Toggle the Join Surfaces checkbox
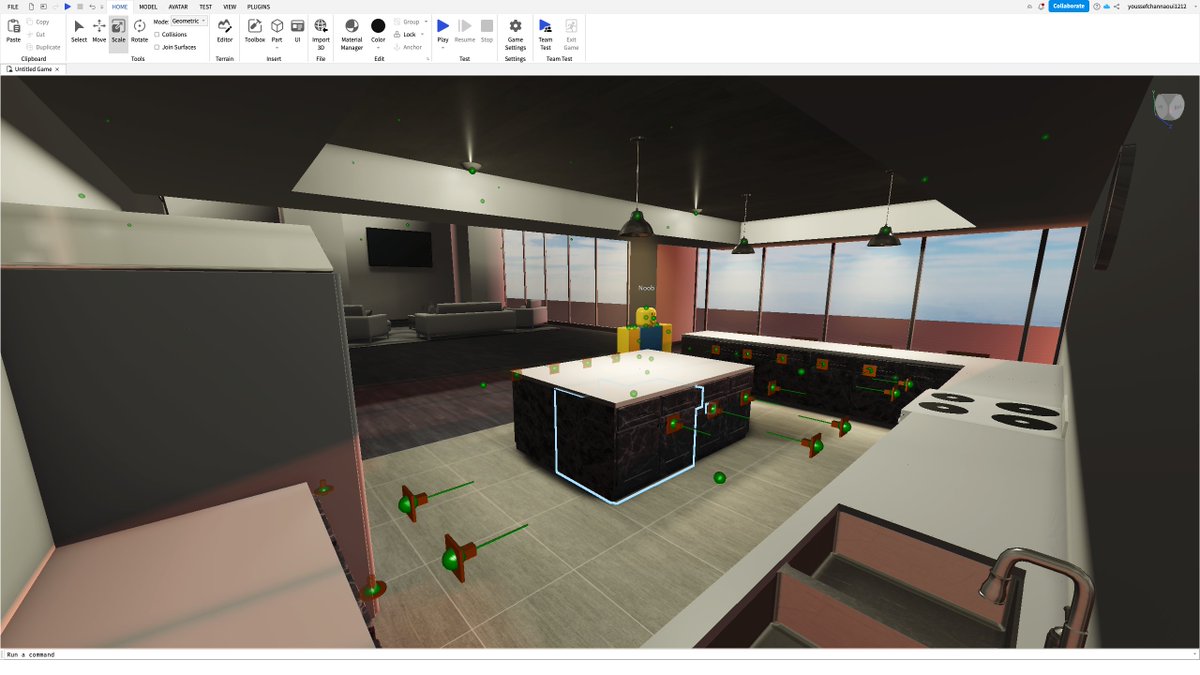The height and width of the screenshot is (675, 1200). pos(157,47)
